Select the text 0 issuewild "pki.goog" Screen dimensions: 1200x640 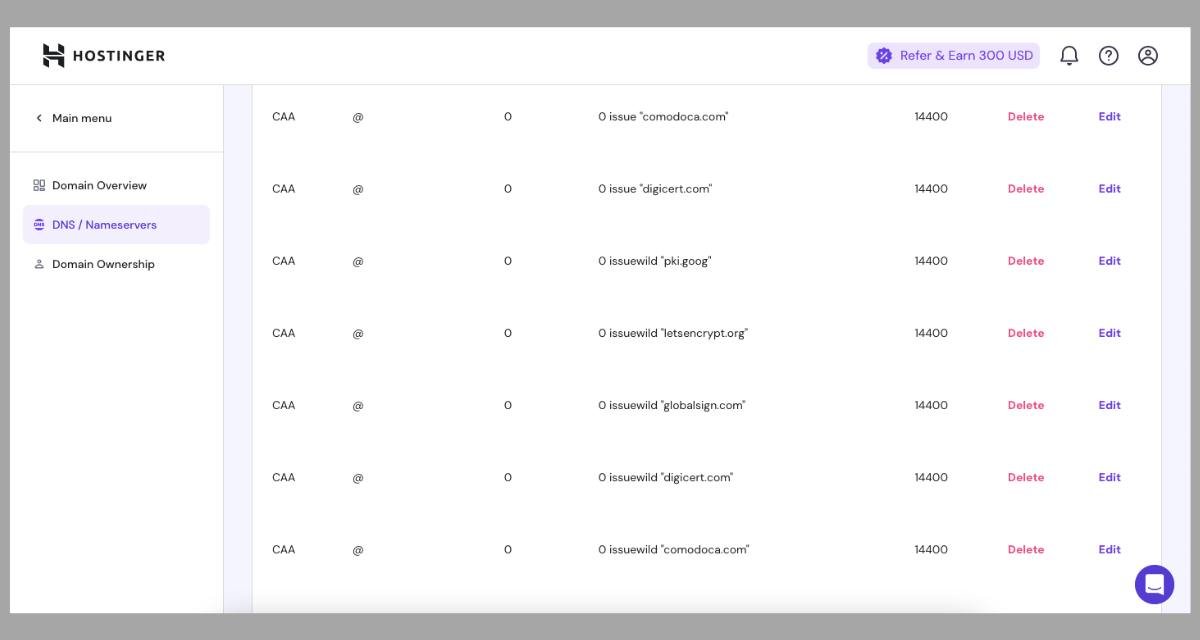click(655, 261)
